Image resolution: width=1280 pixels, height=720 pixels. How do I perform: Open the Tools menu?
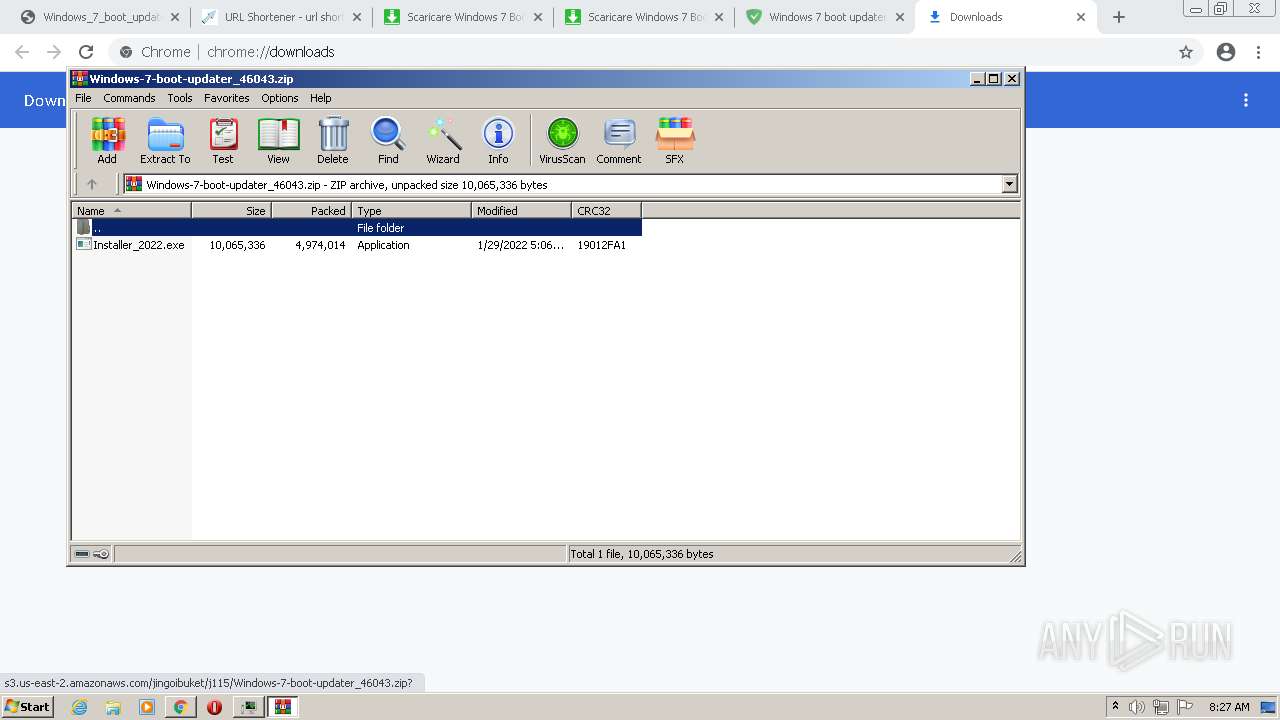(180, 98)
